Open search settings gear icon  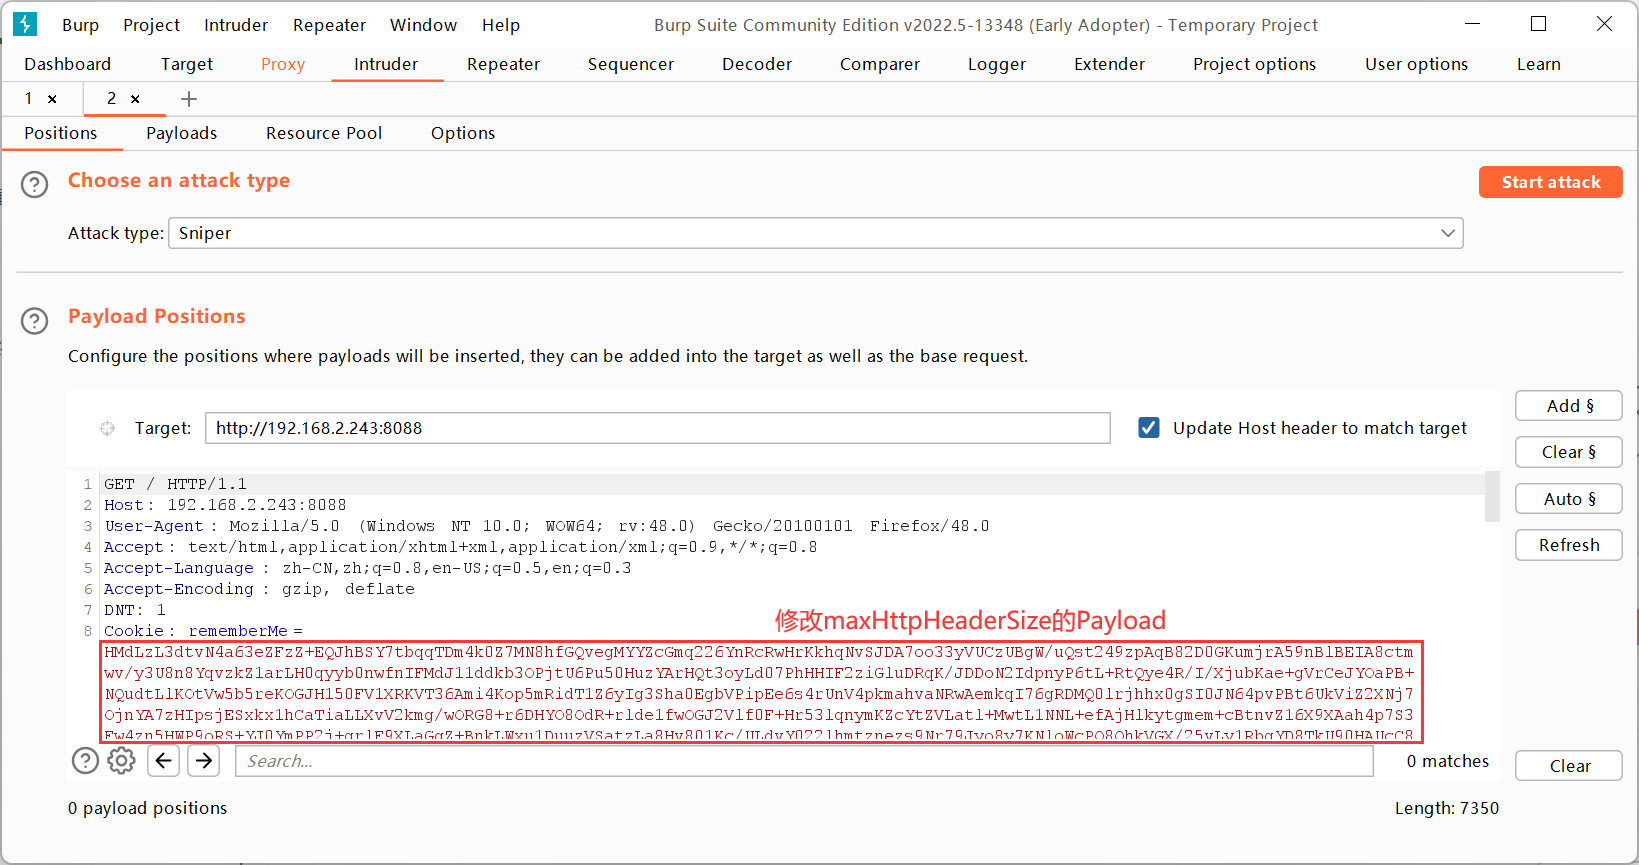click(x=121, y=761)
